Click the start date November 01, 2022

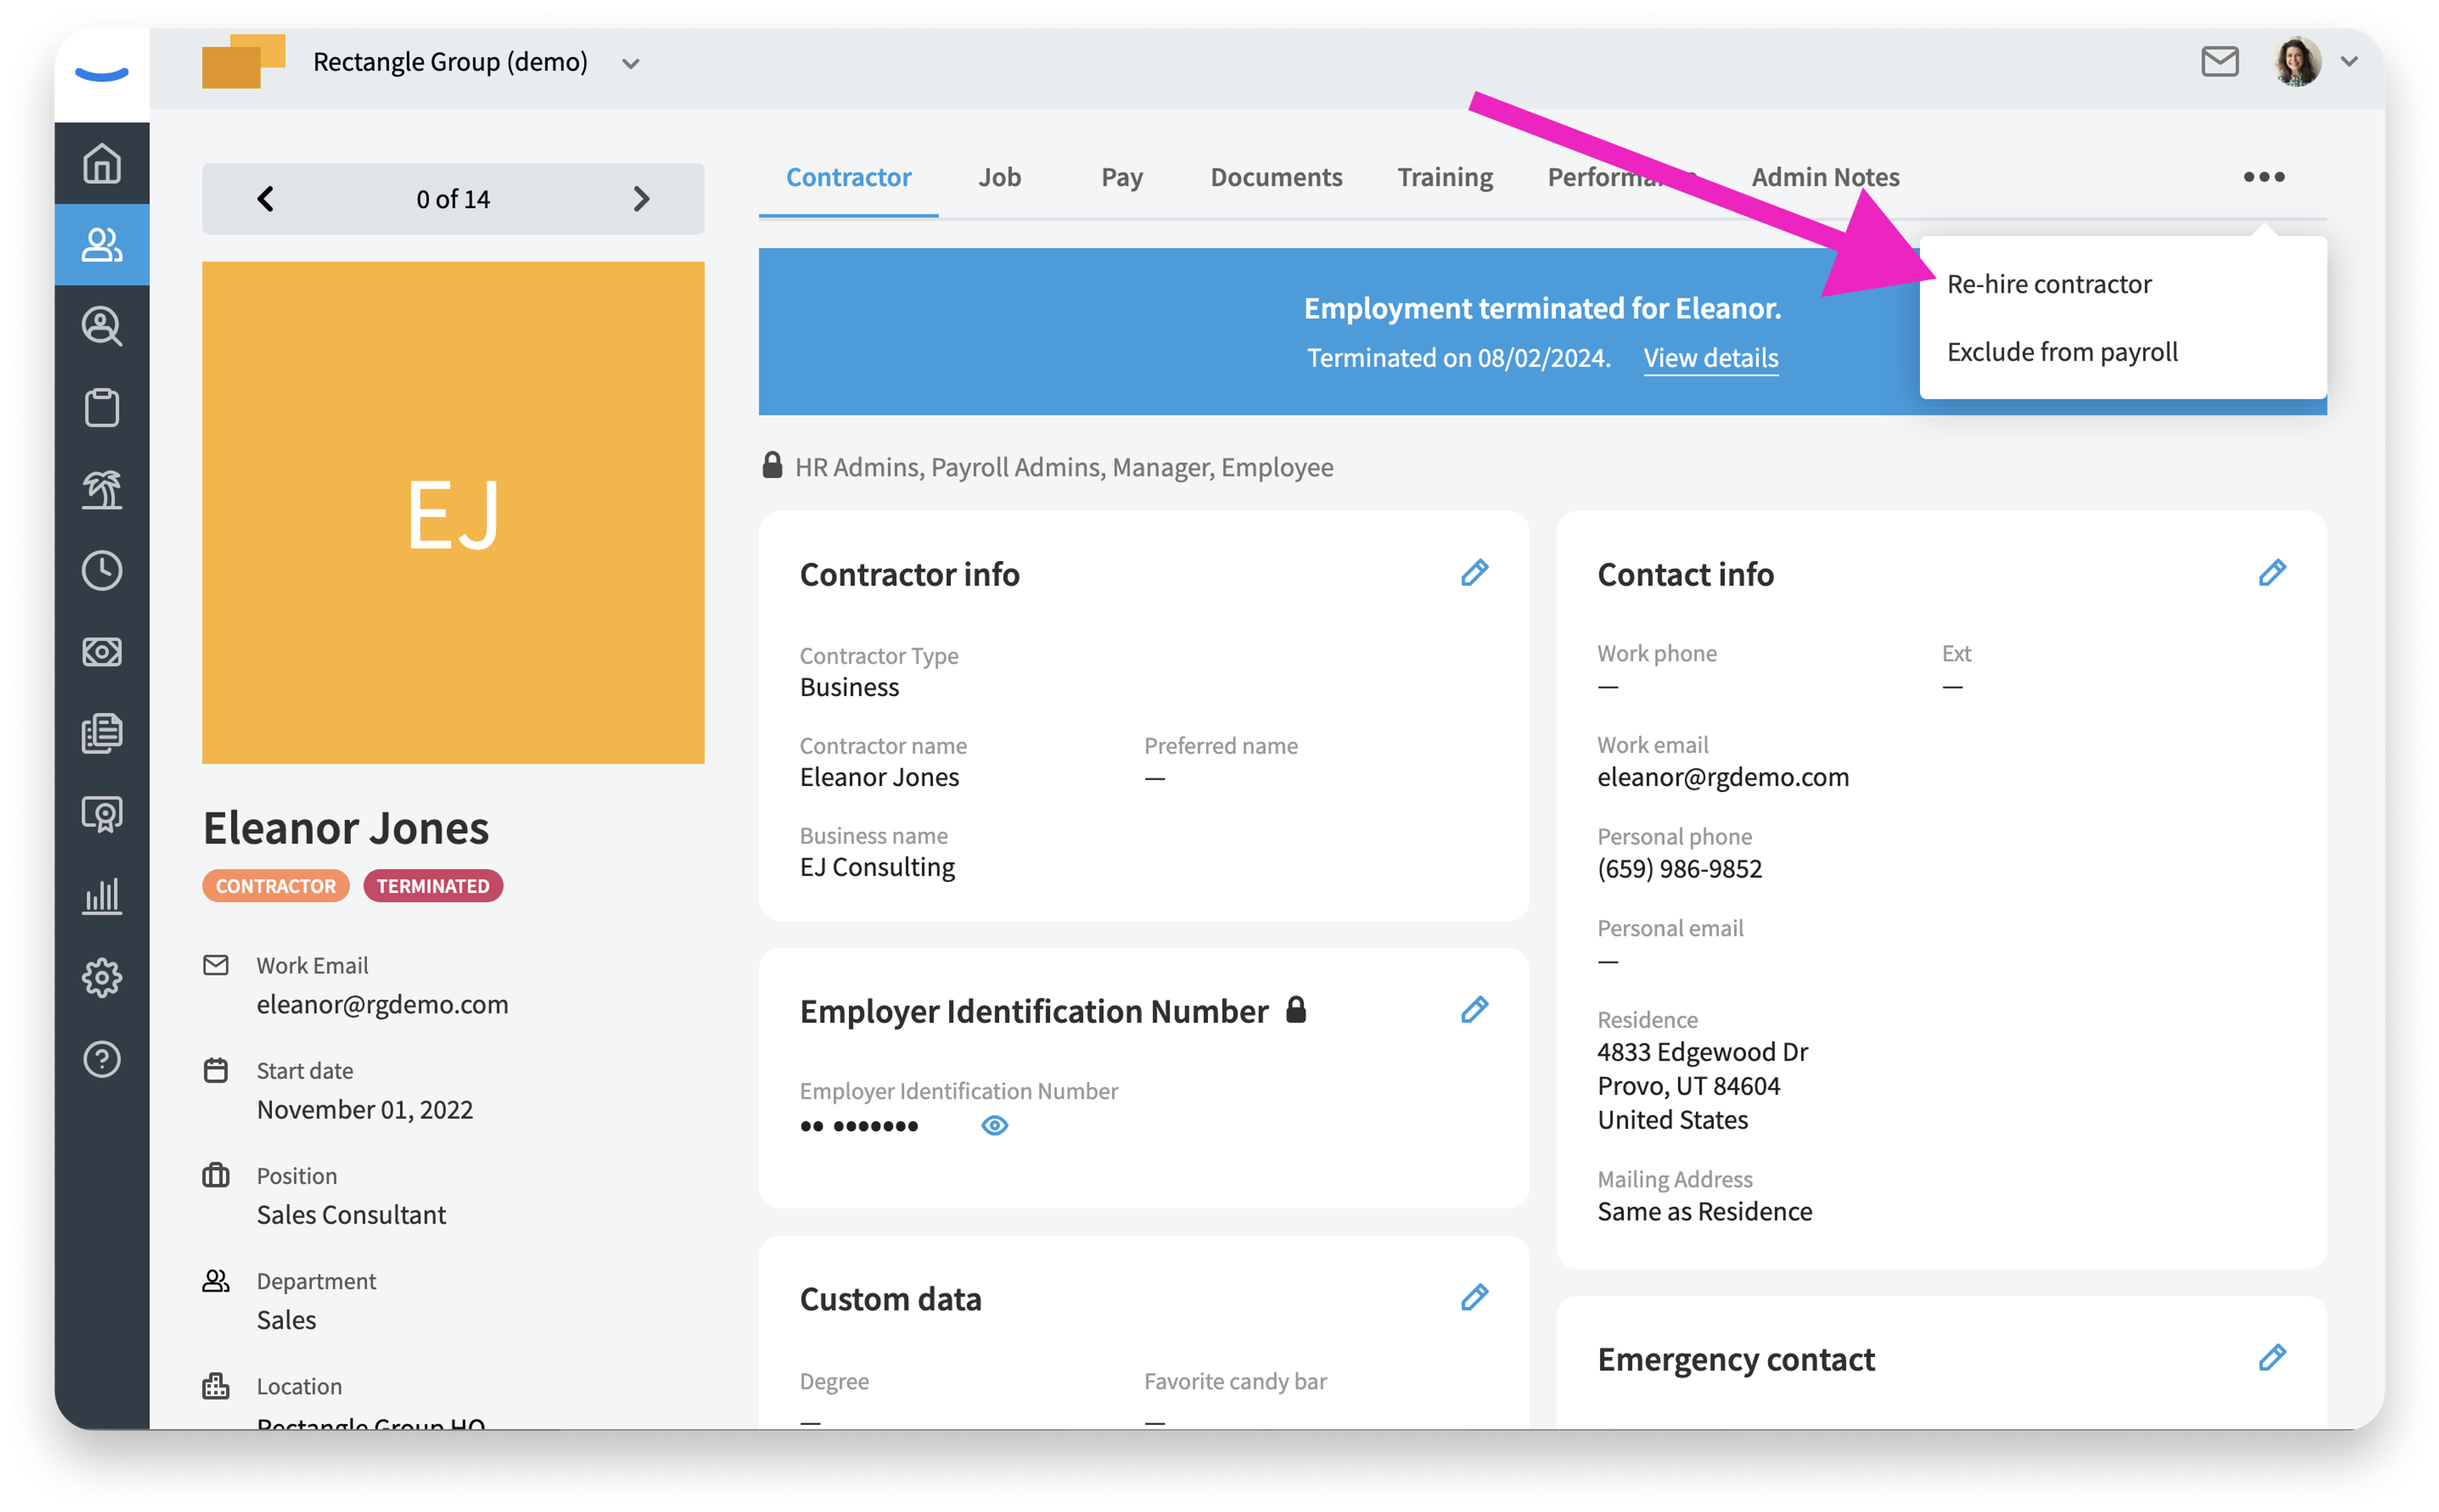tap(364, 1109)
